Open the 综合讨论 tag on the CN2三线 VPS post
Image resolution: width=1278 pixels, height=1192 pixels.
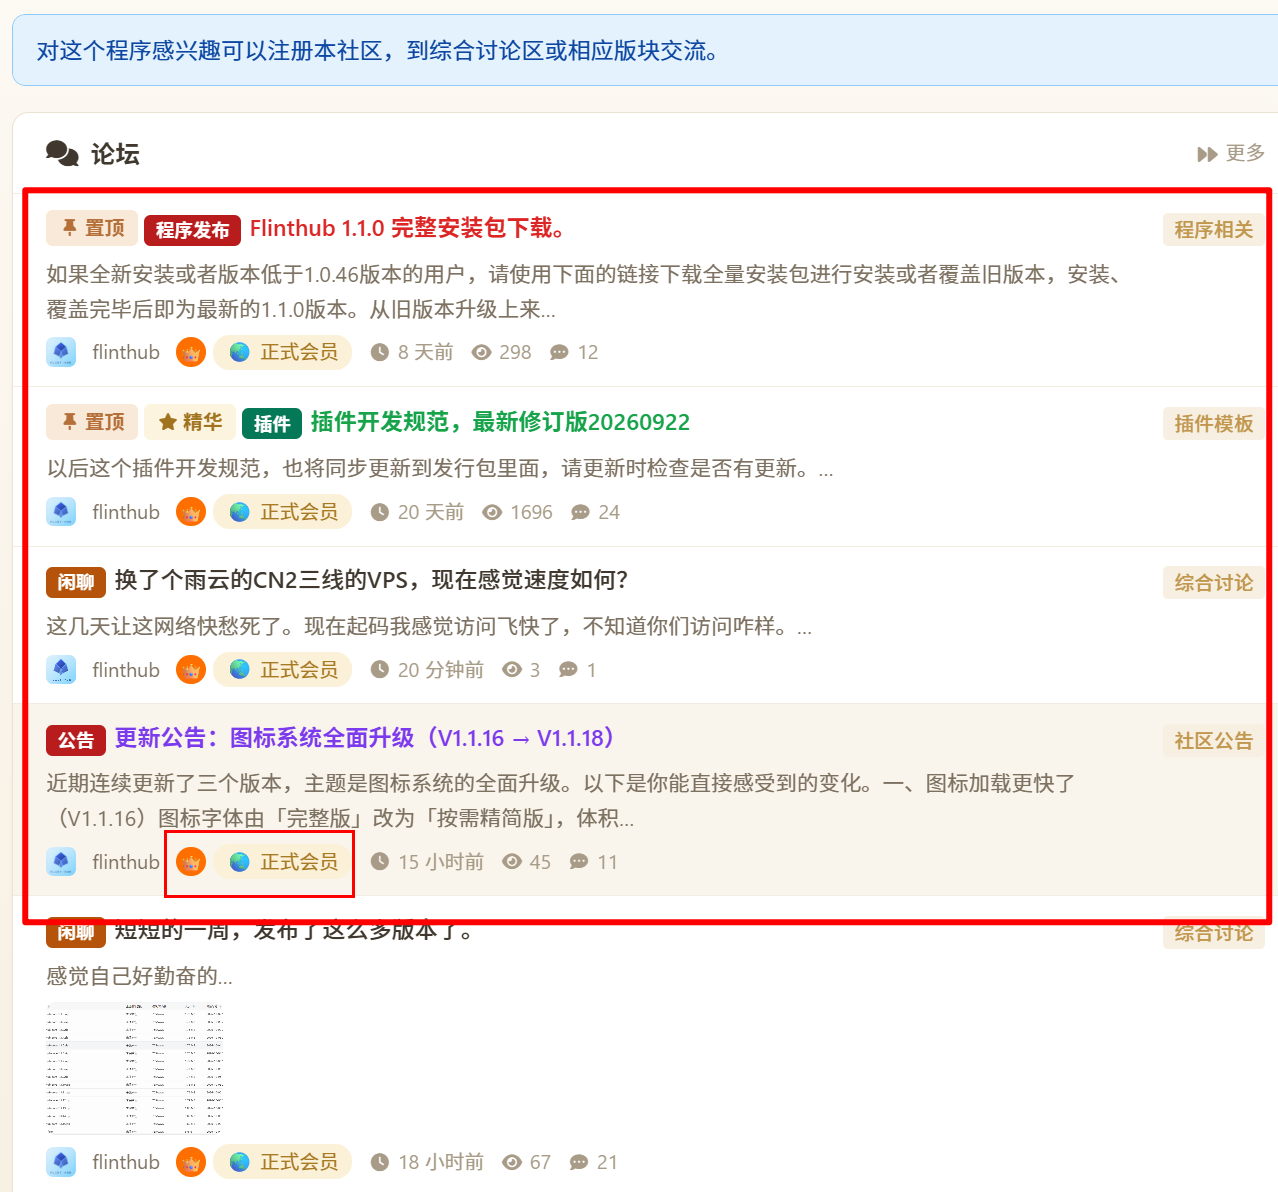click(x=1213, y=582)
